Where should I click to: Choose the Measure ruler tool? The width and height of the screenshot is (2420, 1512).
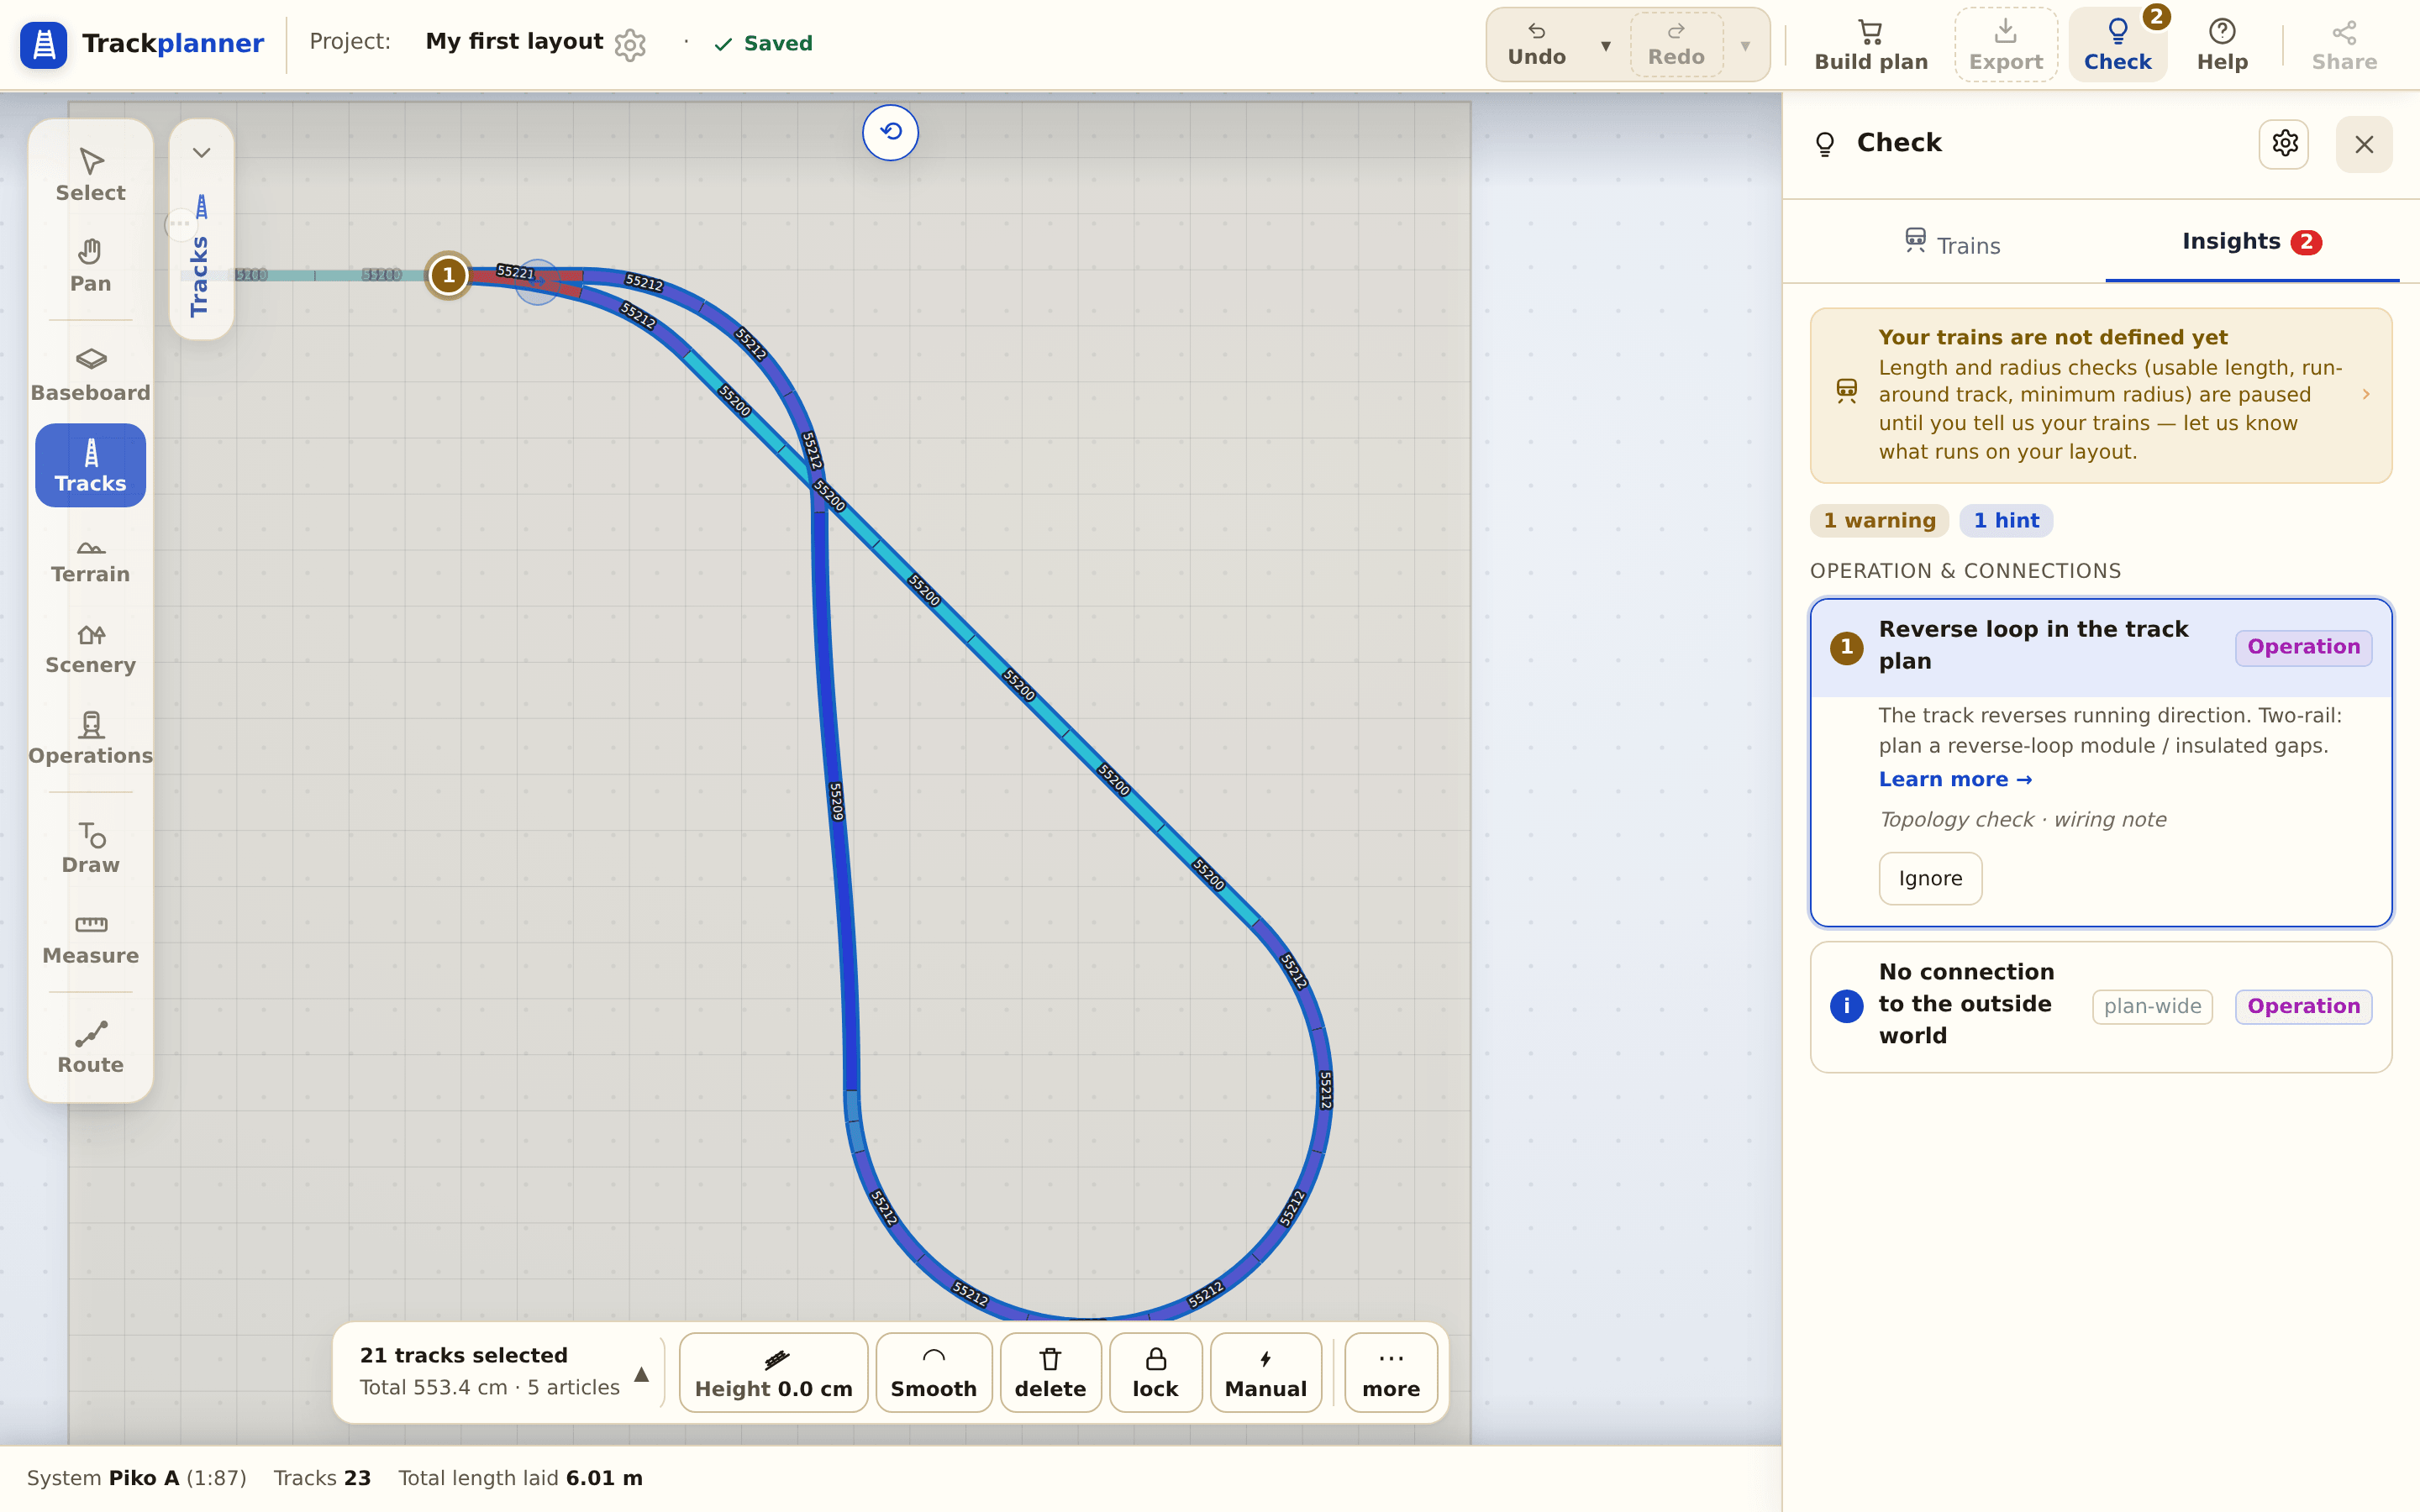pyautogui.click(x=90, y=938)
